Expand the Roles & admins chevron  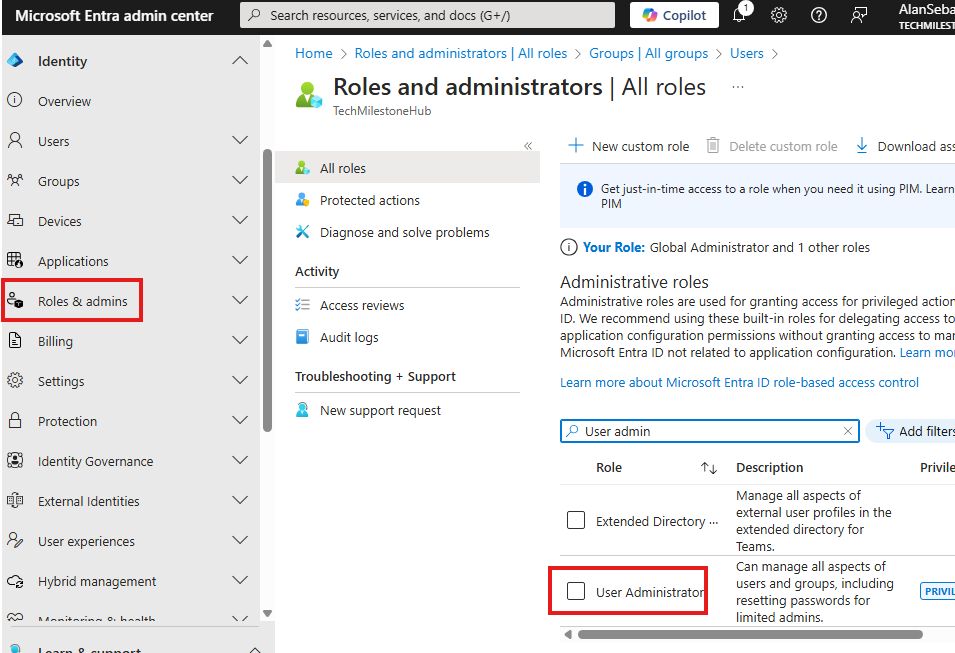point(241,300)
